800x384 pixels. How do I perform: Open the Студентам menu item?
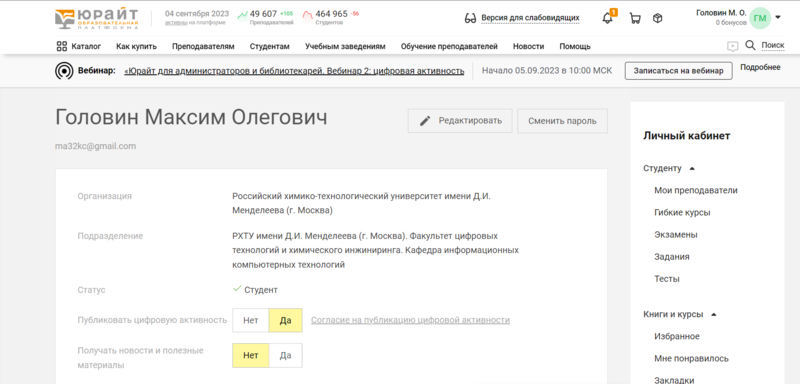pos(269,46)
